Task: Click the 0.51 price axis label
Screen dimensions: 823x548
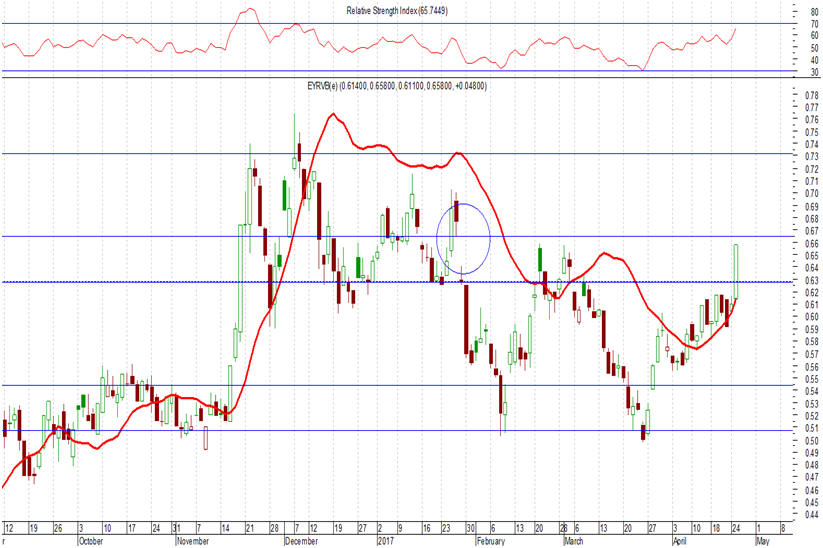Action: click(811, 428)
